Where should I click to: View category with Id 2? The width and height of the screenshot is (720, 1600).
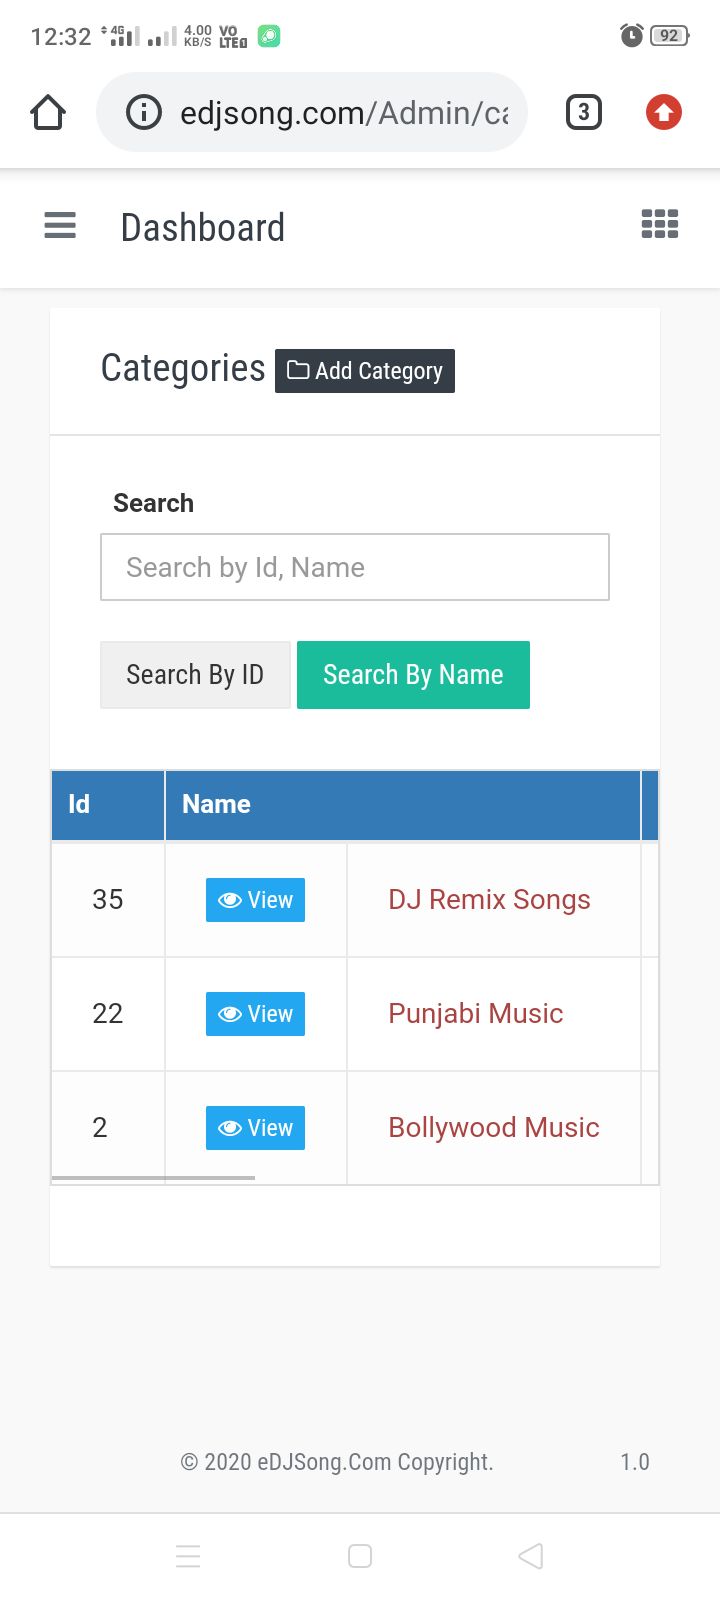pos(255,1128)
